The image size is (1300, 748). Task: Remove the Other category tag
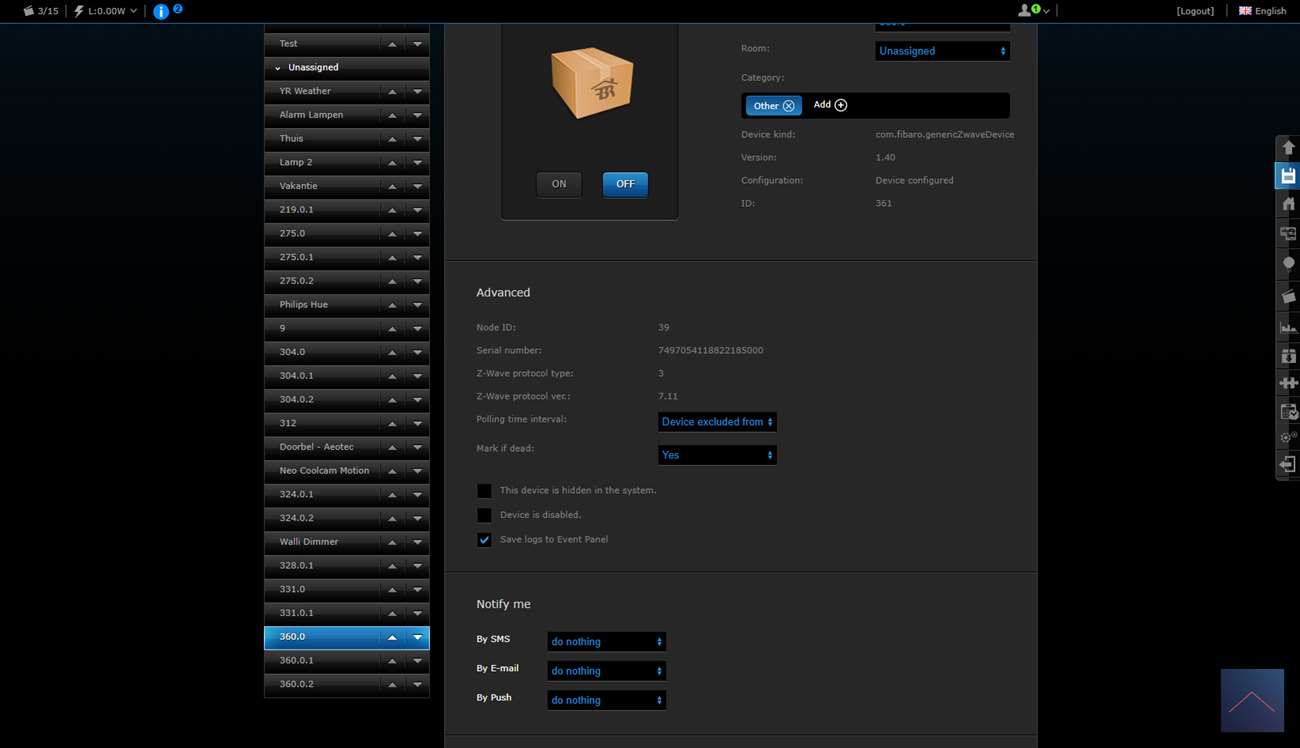pos(789,106)
